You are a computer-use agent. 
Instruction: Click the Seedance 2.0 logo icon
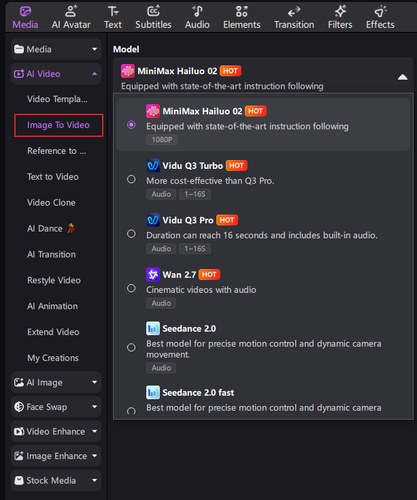[x=153, y=328]
